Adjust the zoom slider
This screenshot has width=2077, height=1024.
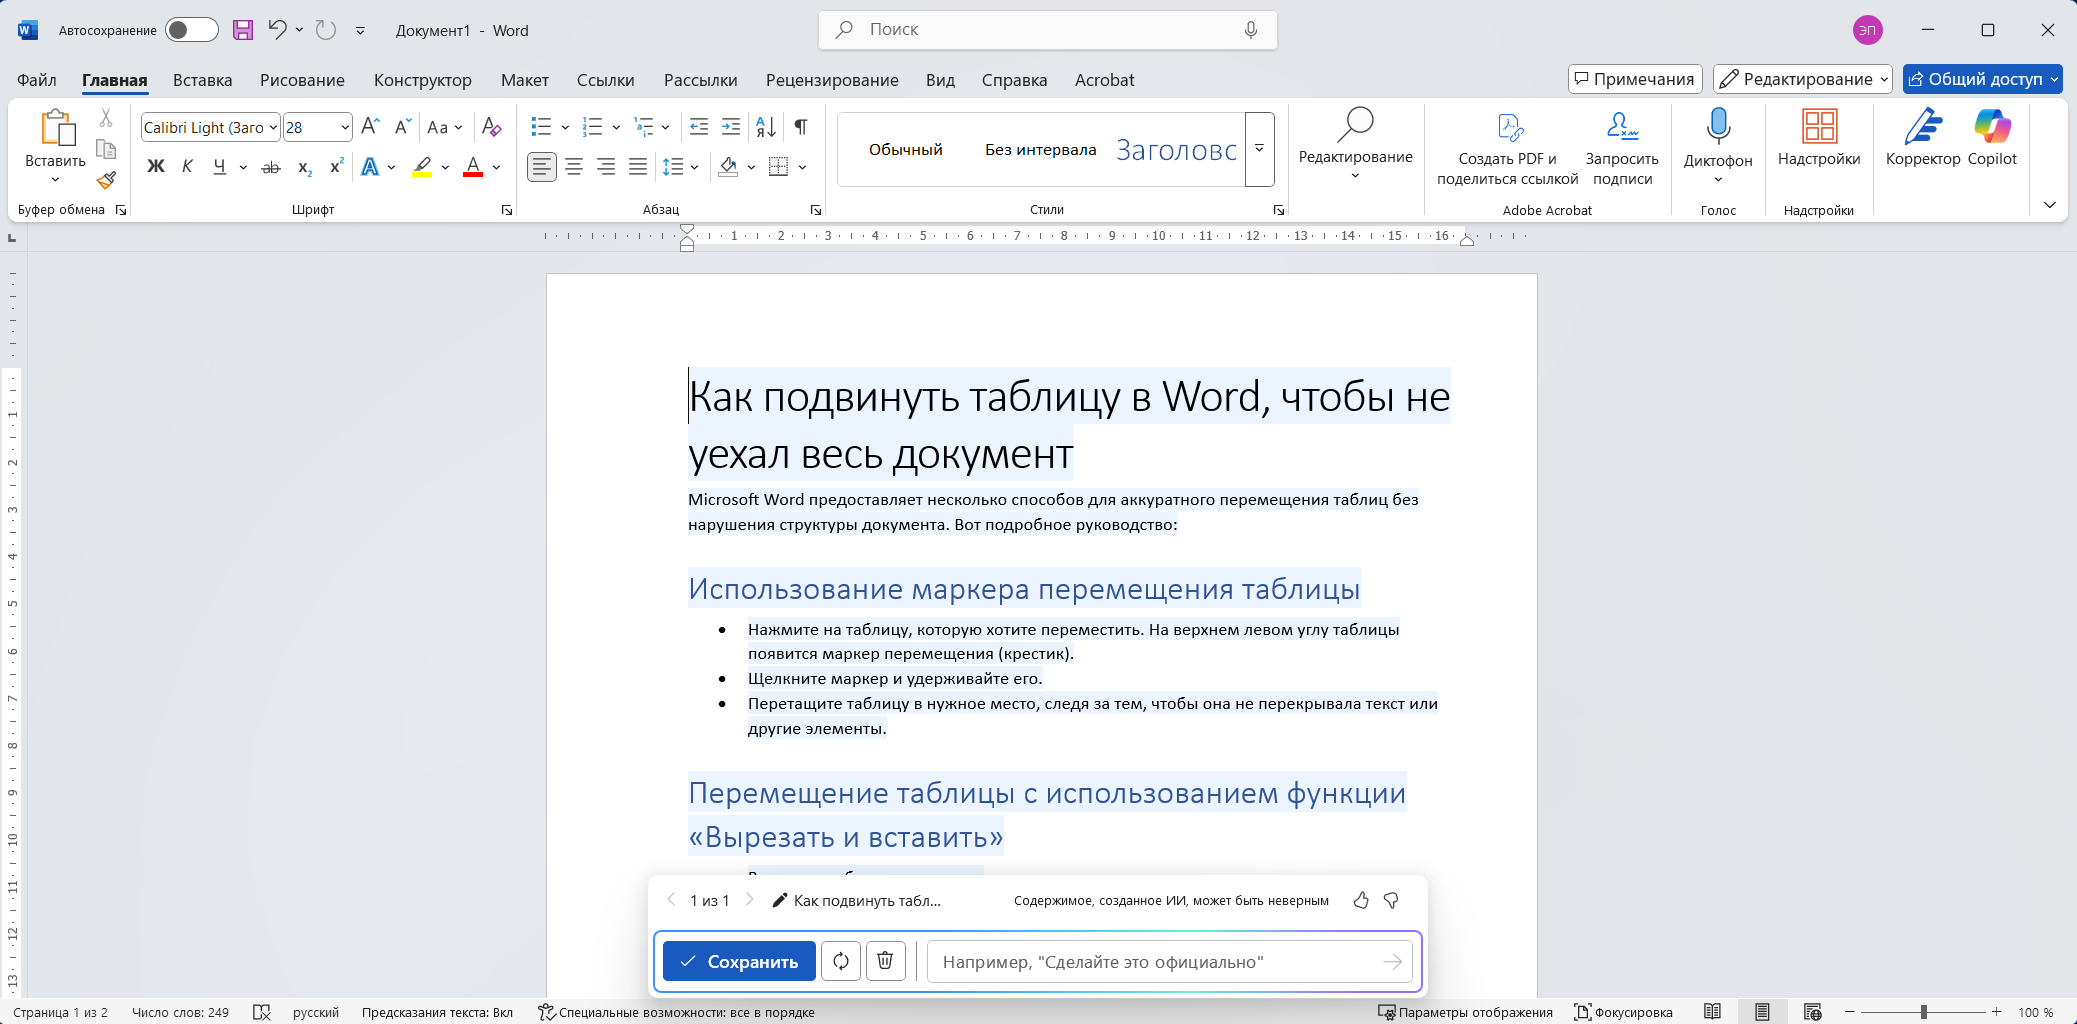point(1923,1012)
